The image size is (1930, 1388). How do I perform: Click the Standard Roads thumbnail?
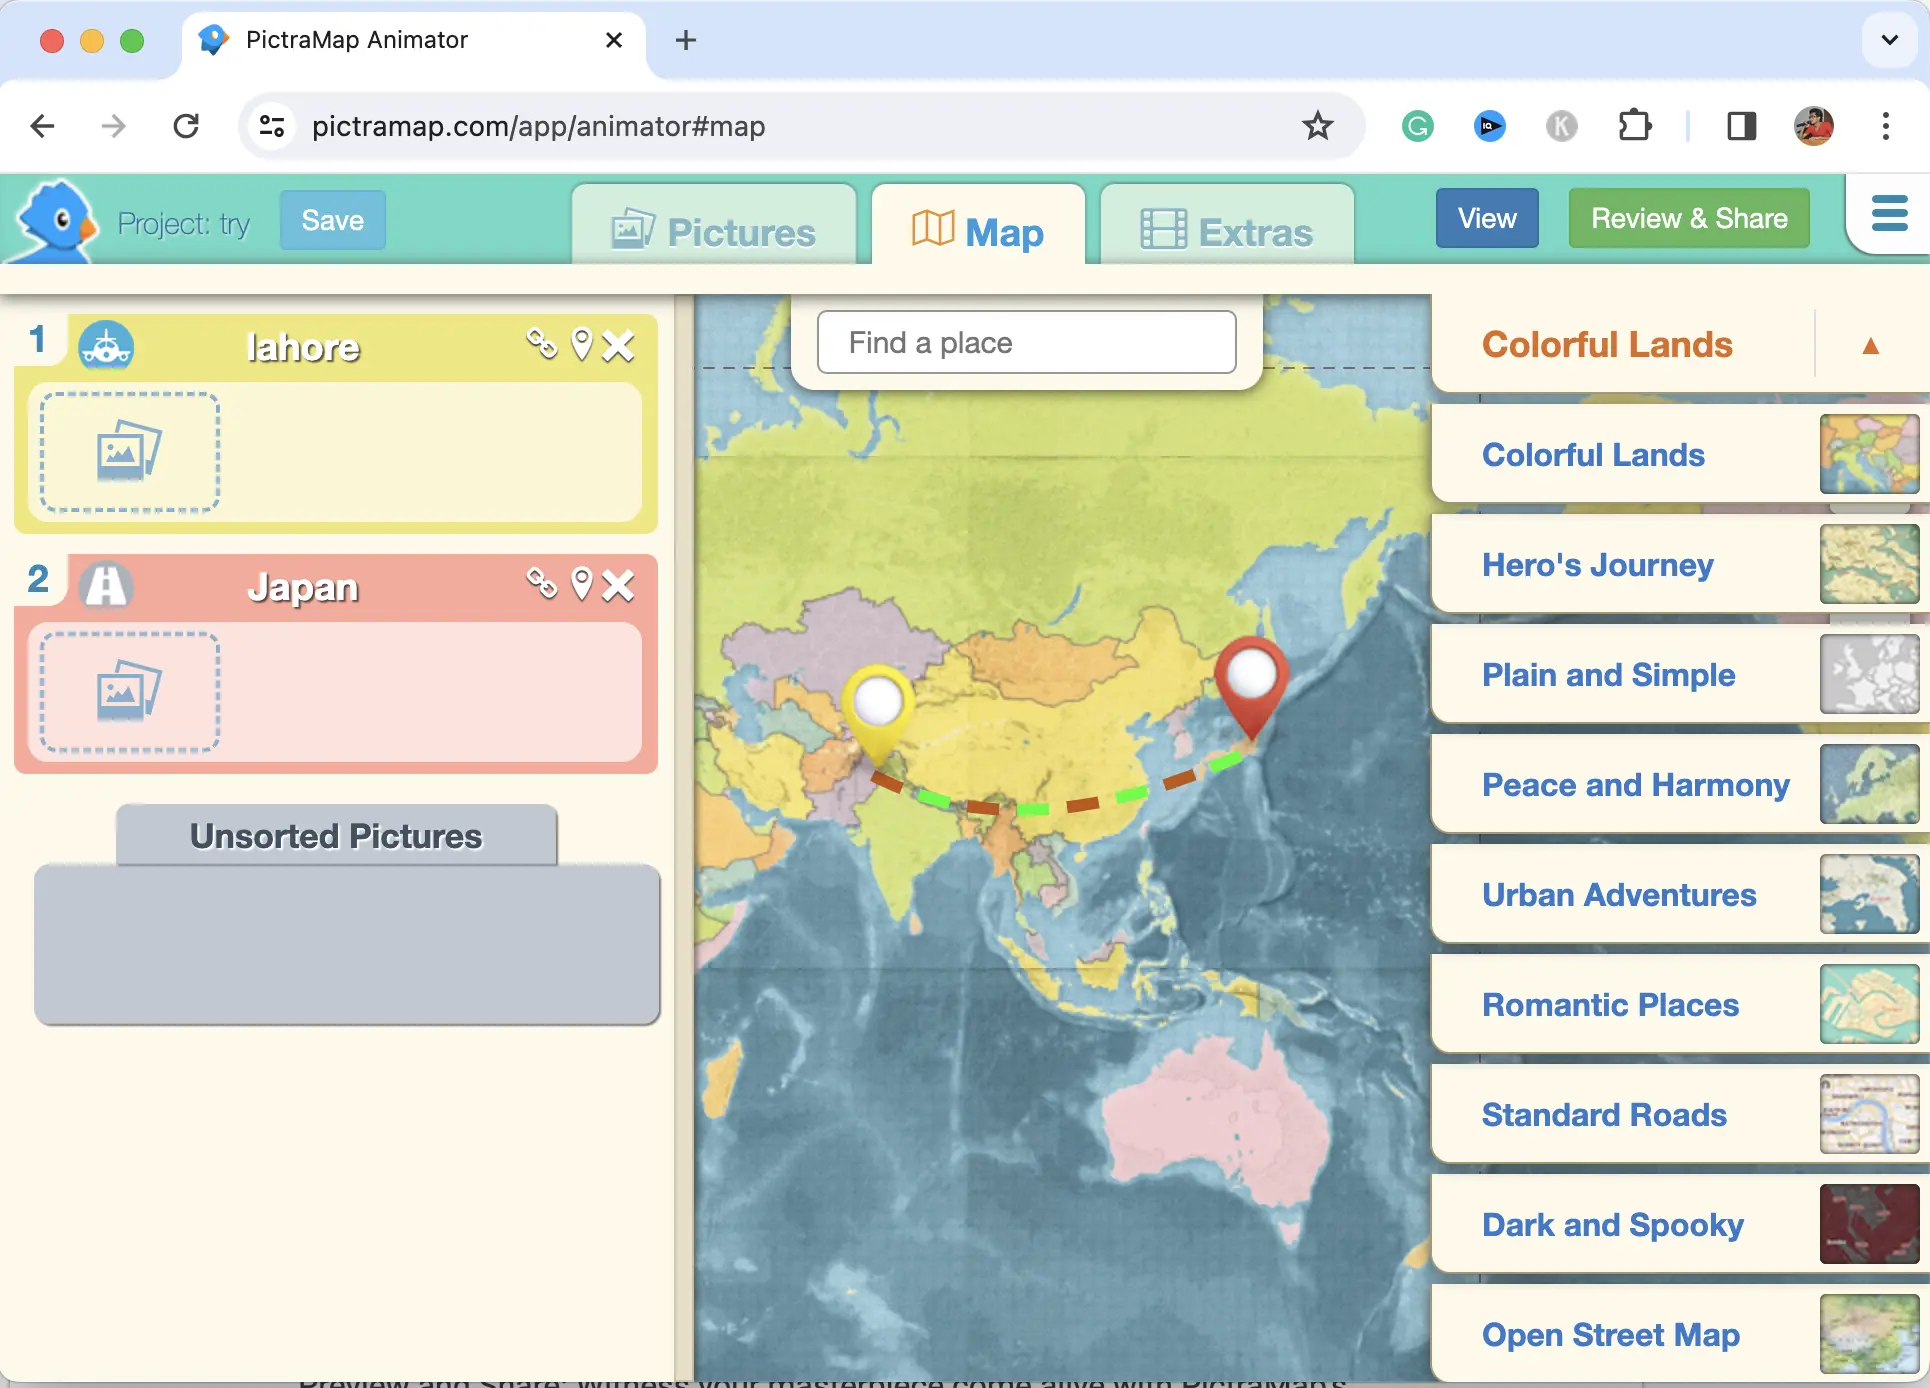pyautogui.click(x=1870, y=1114)
